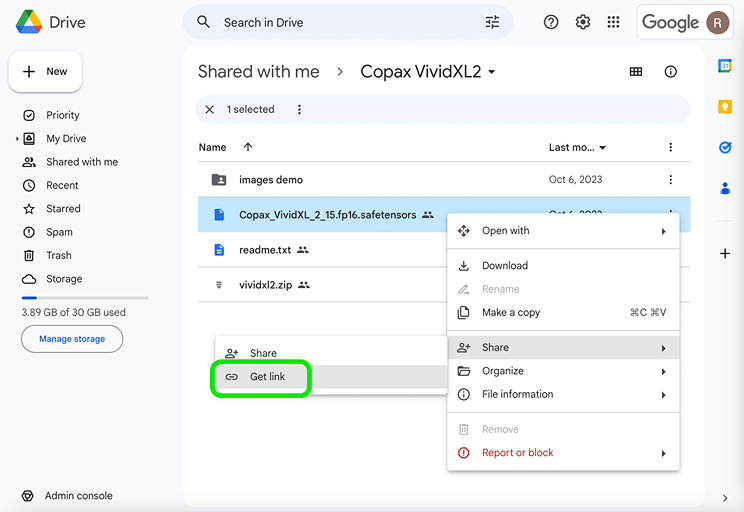Open Google Calendar side panel
The height and width of the screenshot is (512, 744).
725,66
